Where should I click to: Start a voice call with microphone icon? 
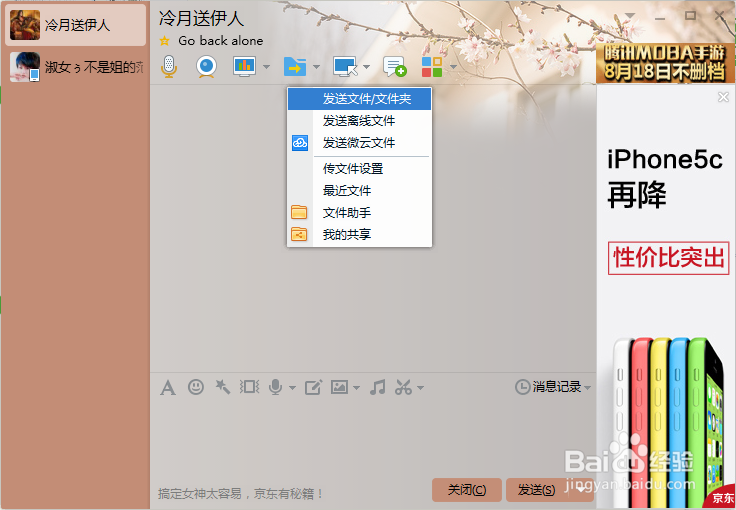[x=169, y=67]
